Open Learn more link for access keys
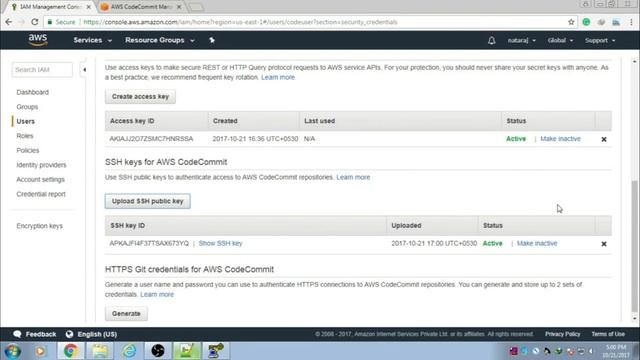640x360 pixels. point(278,77)
